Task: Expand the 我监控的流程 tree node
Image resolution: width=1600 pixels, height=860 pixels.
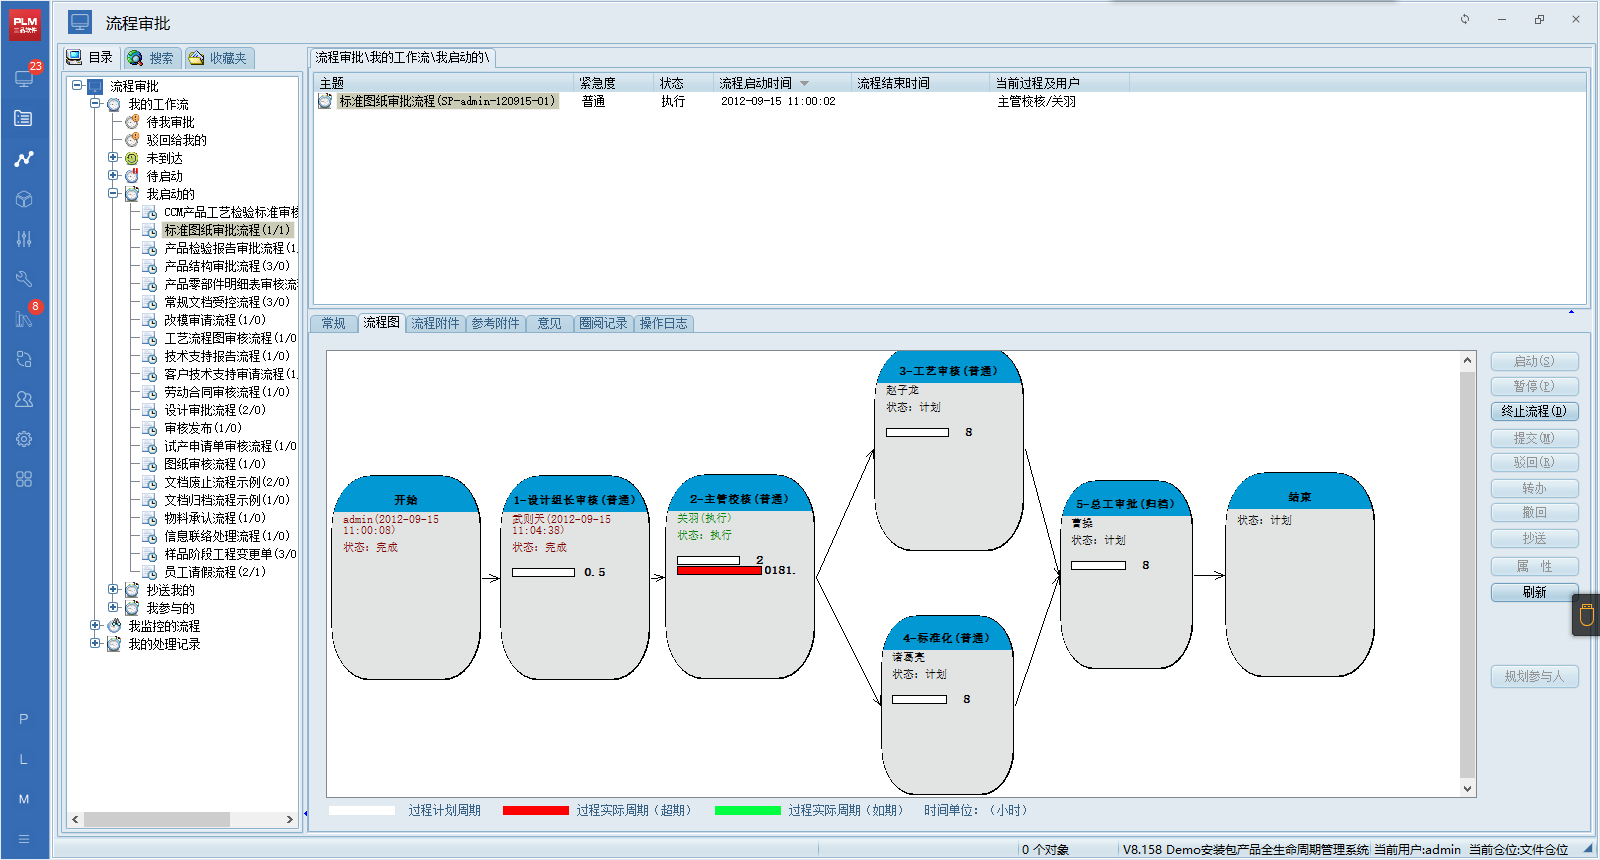Action: 95,626
